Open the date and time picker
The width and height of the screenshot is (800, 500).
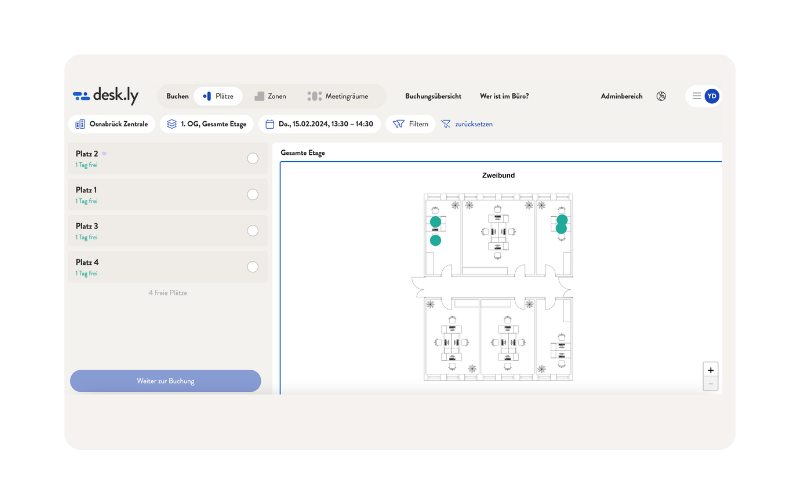pyautogui.click(x=320, y=124)
